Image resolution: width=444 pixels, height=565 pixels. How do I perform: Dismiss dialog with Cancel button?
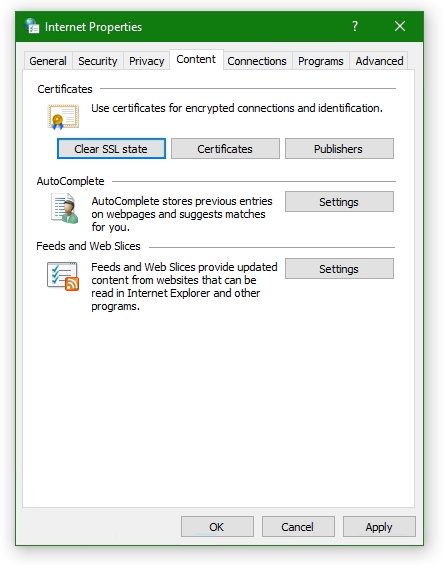click(298, 527)
